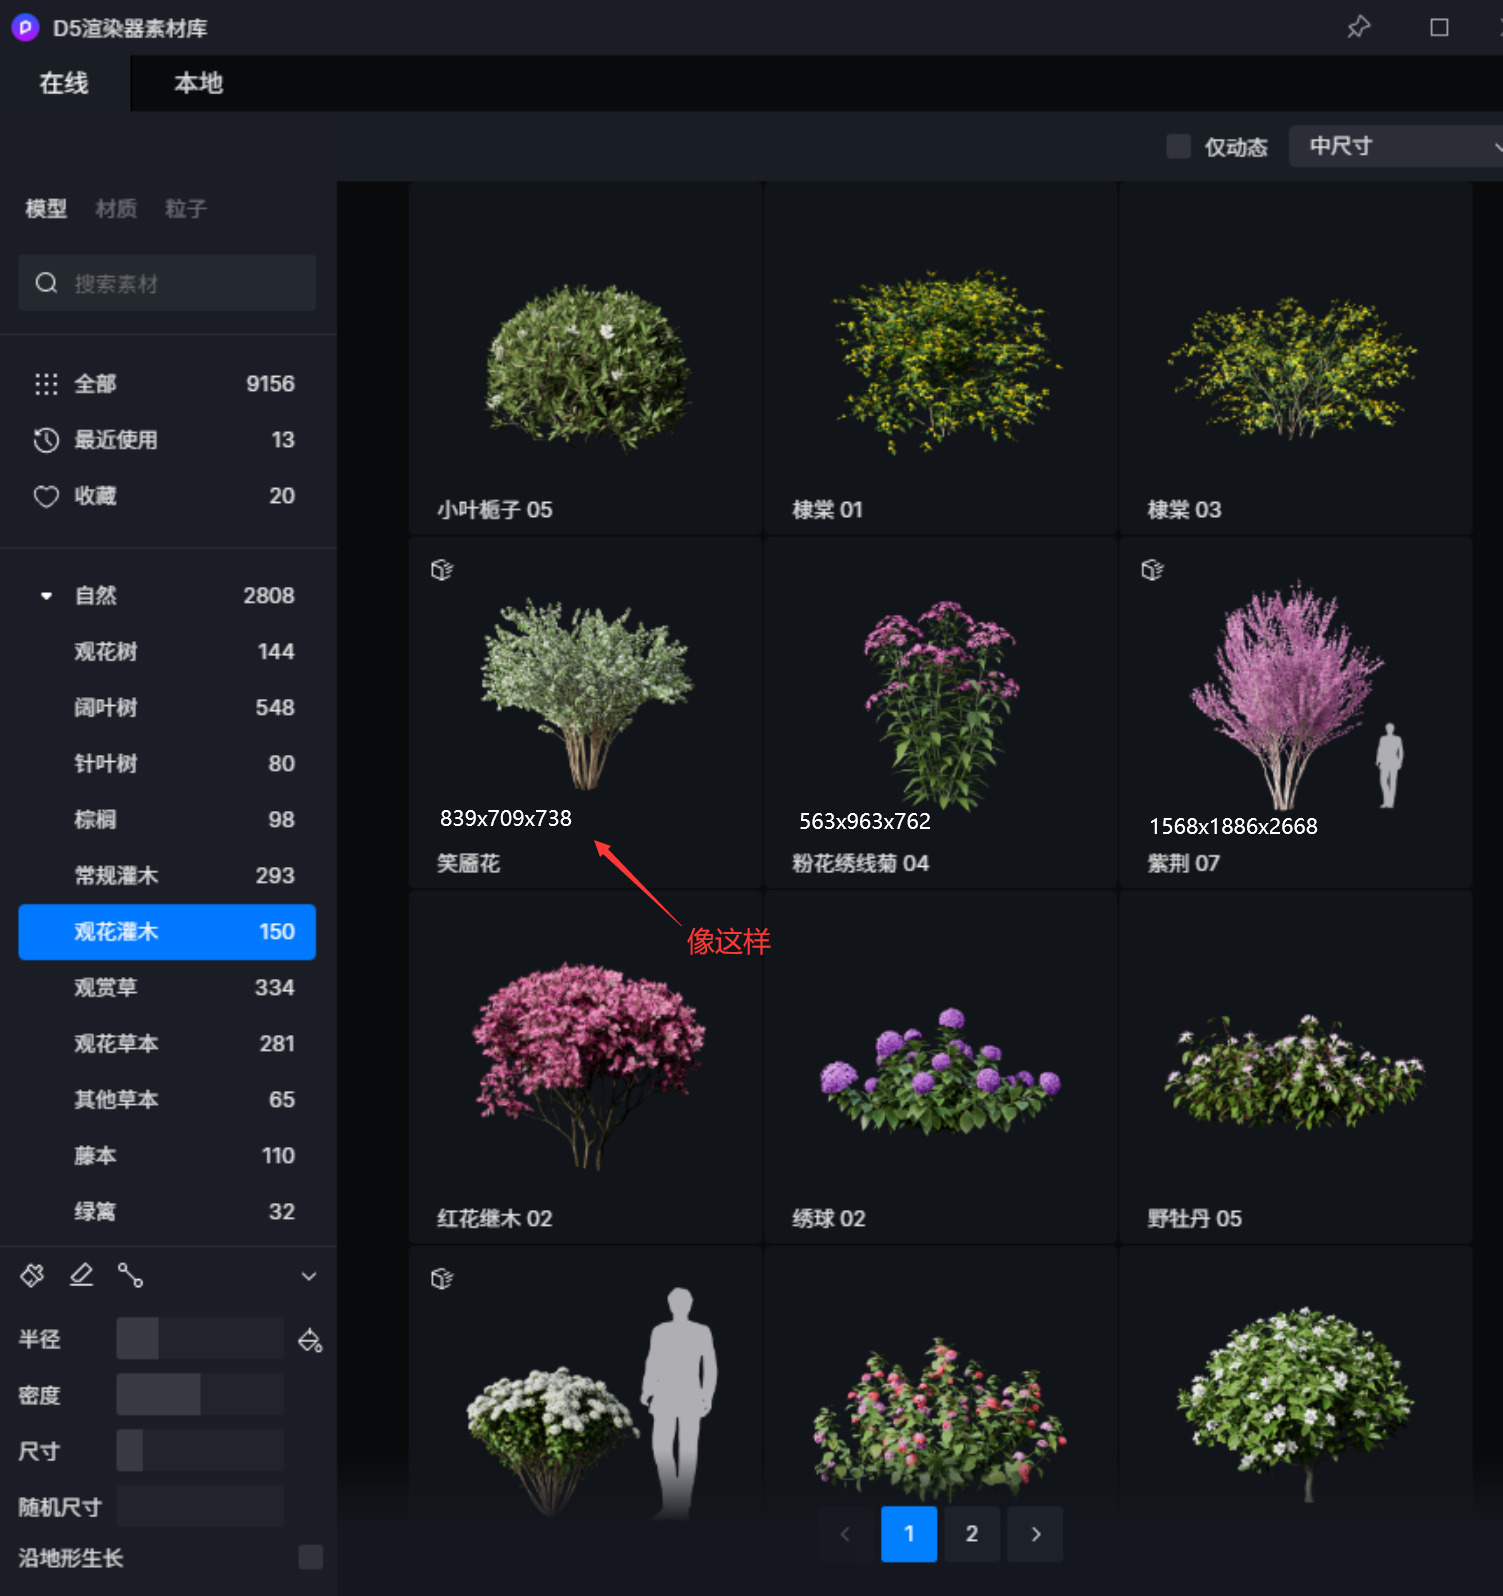
Task: Select the 红花继木 02 model thumbnail
Action: pos(585,1067)
